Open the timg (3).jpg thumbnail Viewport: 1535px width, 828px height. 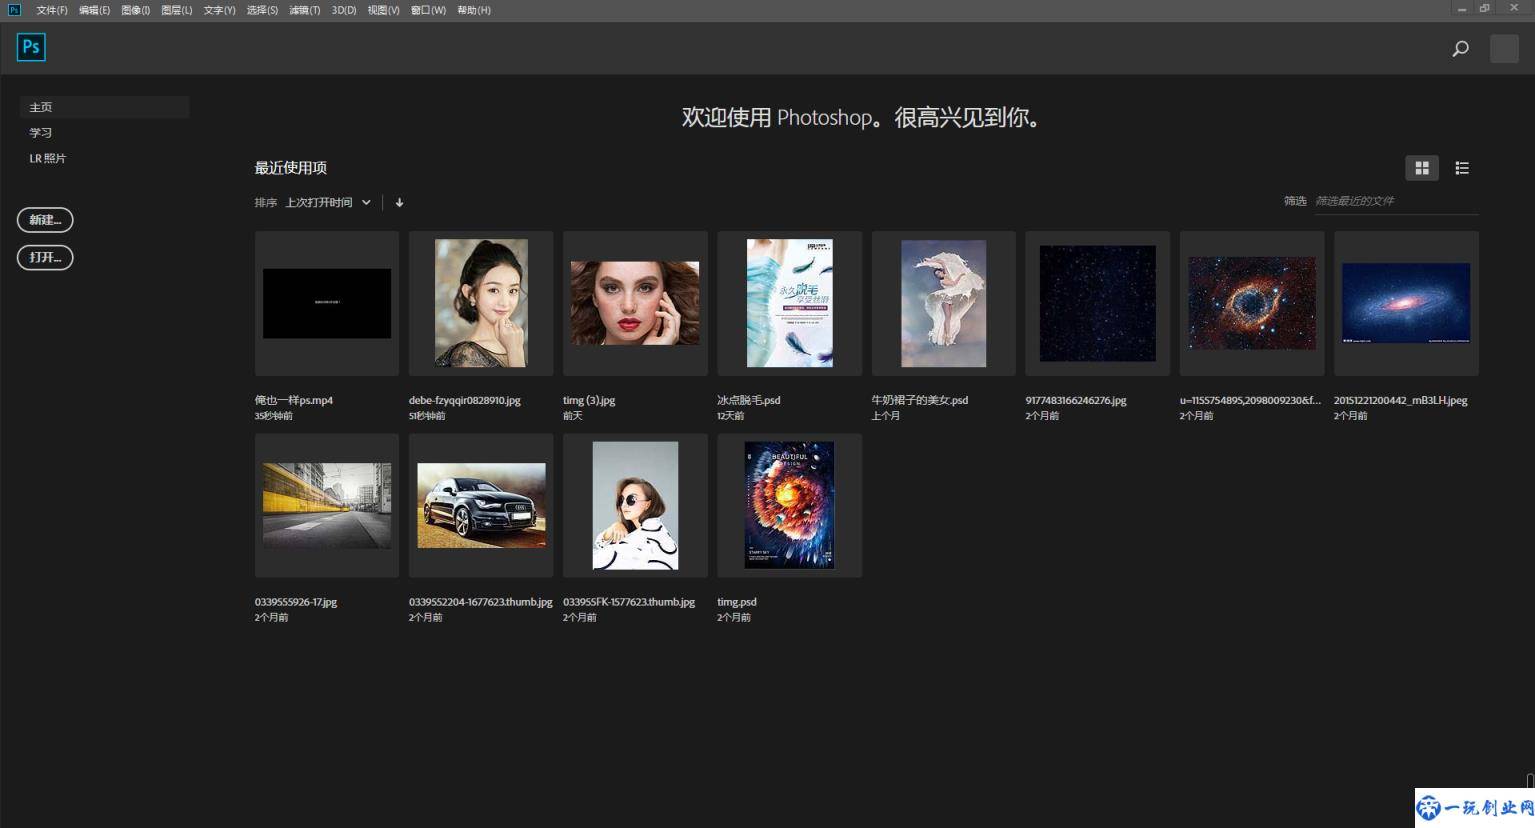[x=635, y=303]
